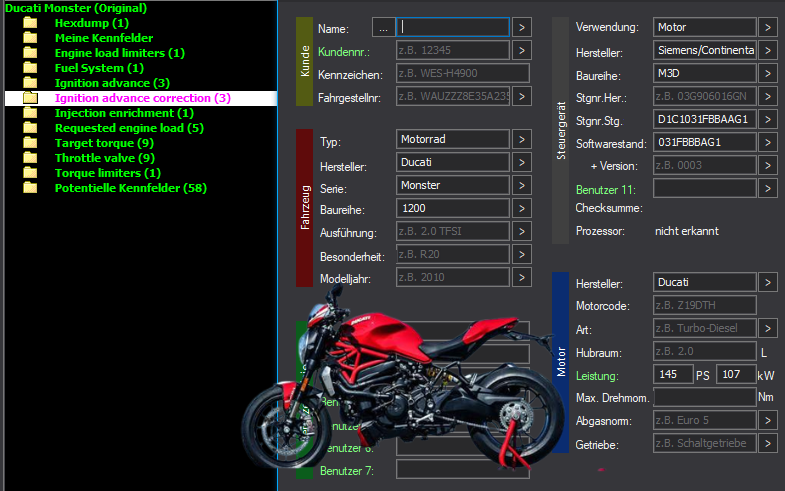Click folder icon beside Target torque
The height and width of the screenshot is (491, 785).
[31, 143]
